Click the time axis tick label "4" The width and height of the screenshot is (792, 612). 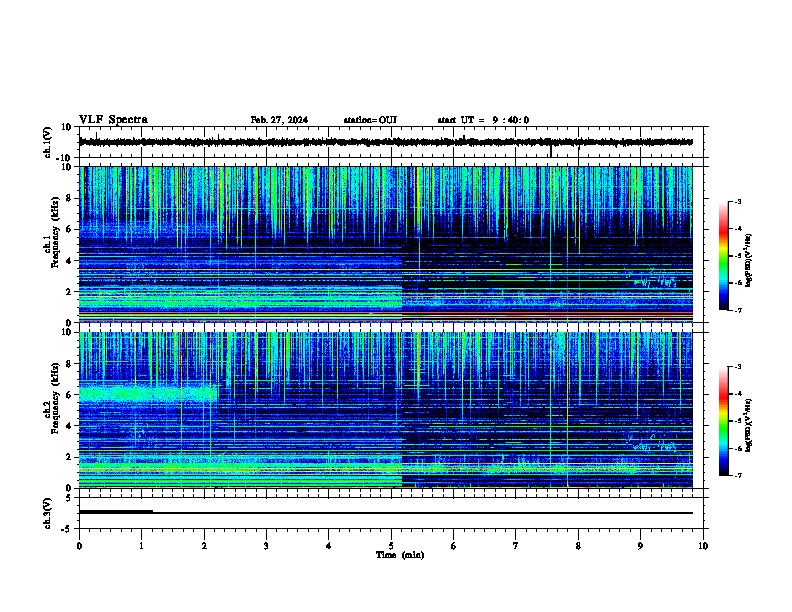tap(329, 546)
